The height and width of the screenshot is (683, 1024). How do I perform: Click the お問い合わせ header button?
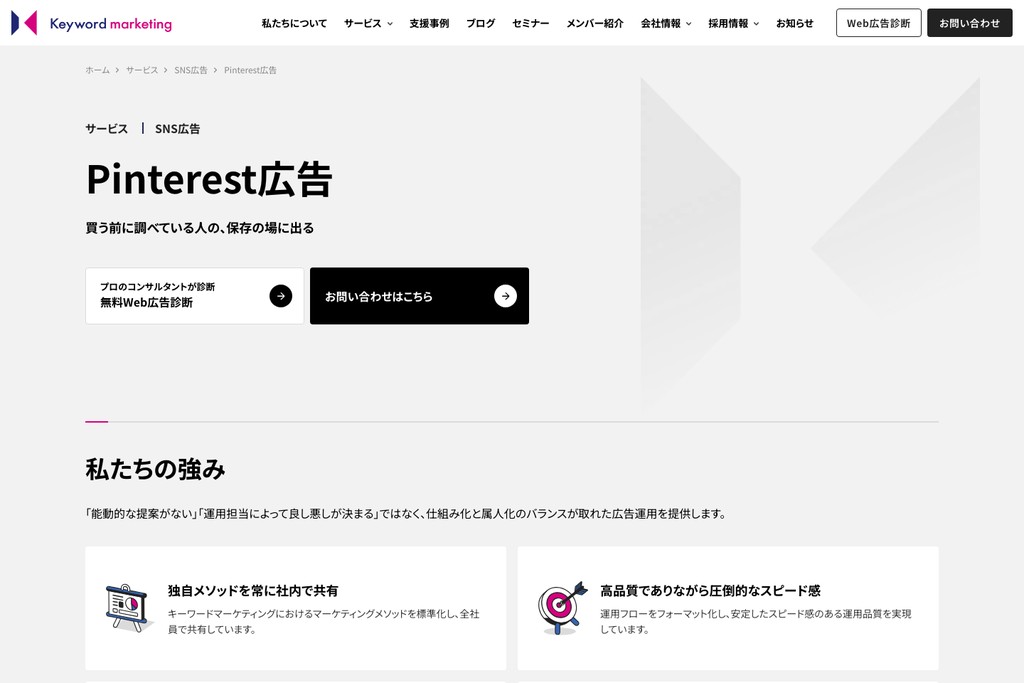pyautogui.click(x=969, y=23)
